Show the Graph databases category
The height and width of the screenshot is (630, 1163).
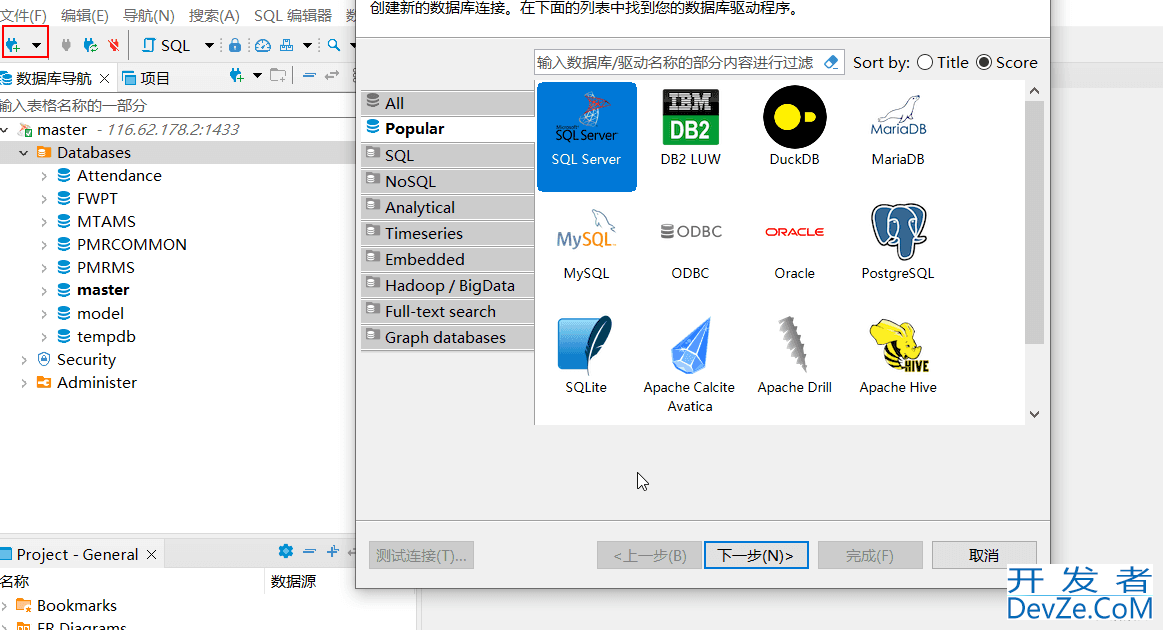447,337
